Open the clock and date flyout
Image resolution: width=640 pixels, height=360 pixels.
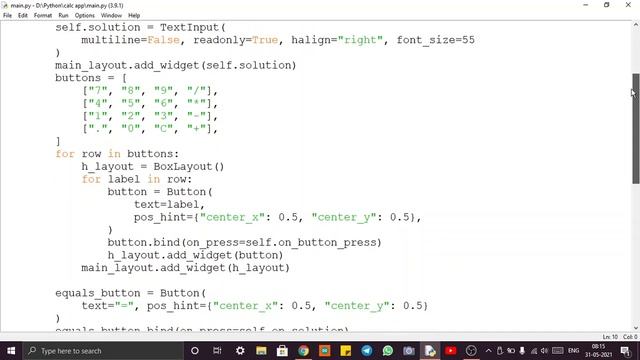pyautogui.click(x=598, y=351)
